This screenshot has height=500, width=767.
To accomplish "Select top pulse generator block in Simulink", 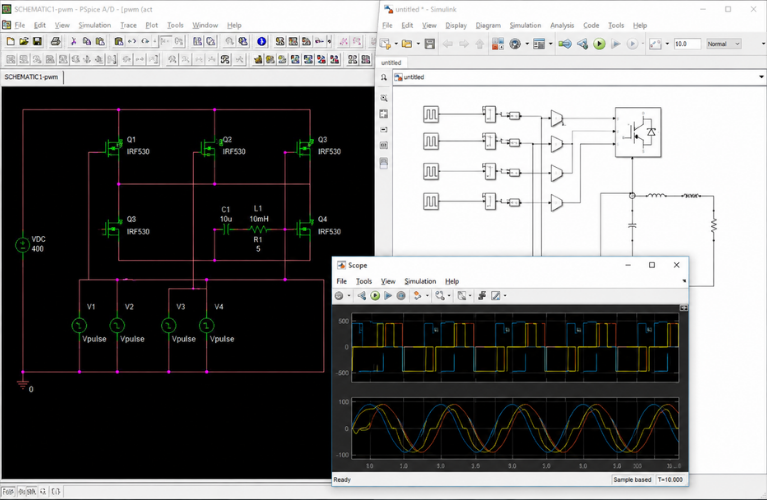I will [430, 114].
